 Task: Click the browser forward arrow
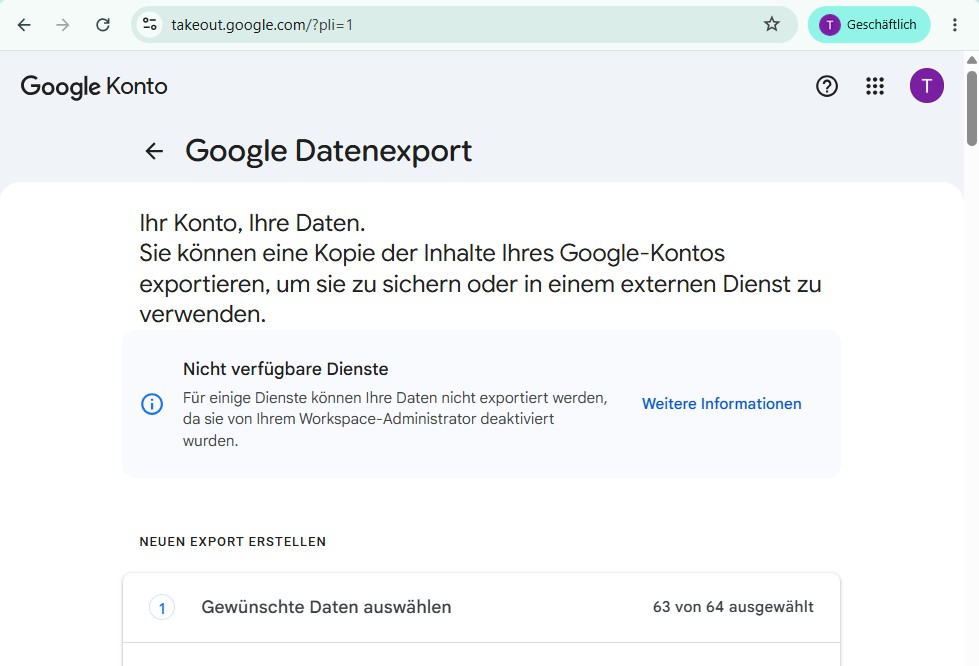(x=62, y=25)
